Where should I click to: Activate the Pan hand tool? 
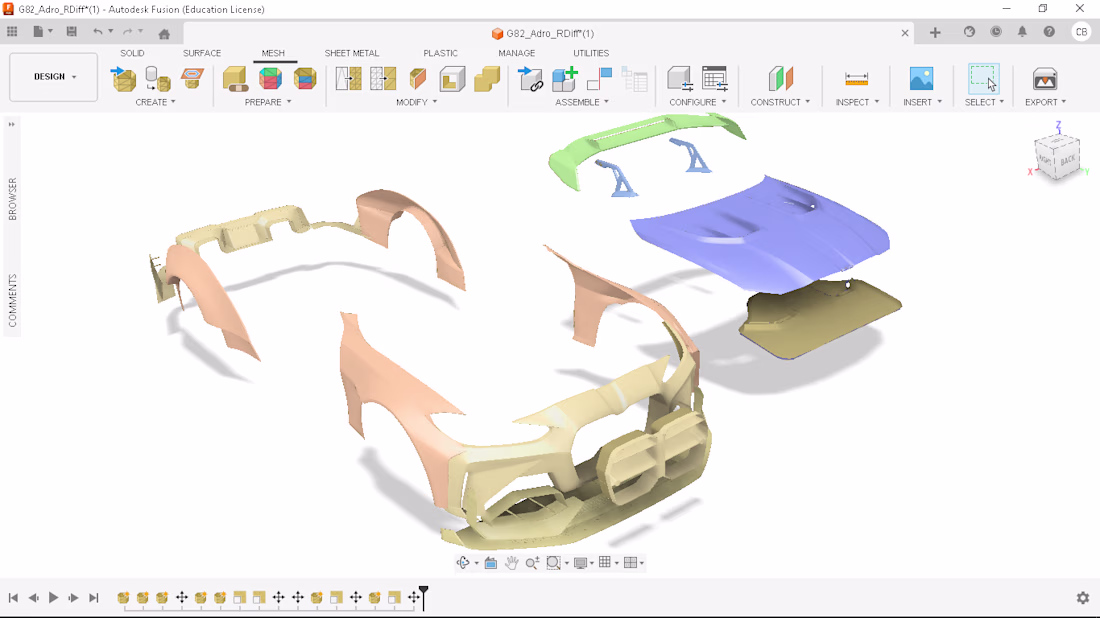click(x=511, y=563)
